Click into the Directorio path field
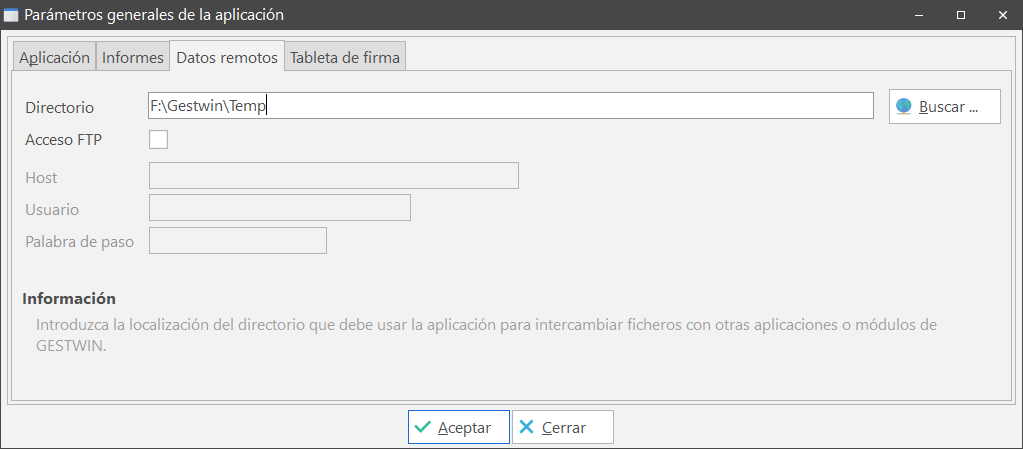Screen dimensions: 1023x449 510,106
